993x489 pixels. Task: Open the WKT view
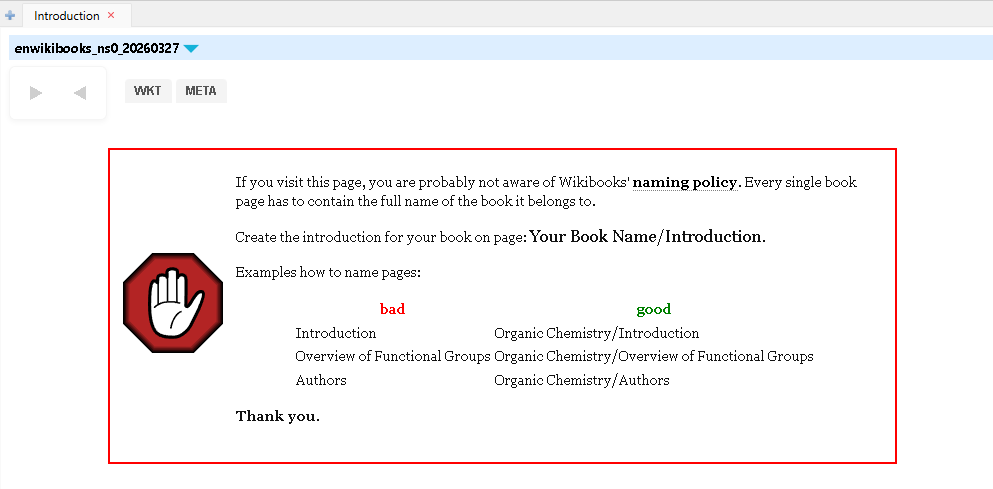148,91
